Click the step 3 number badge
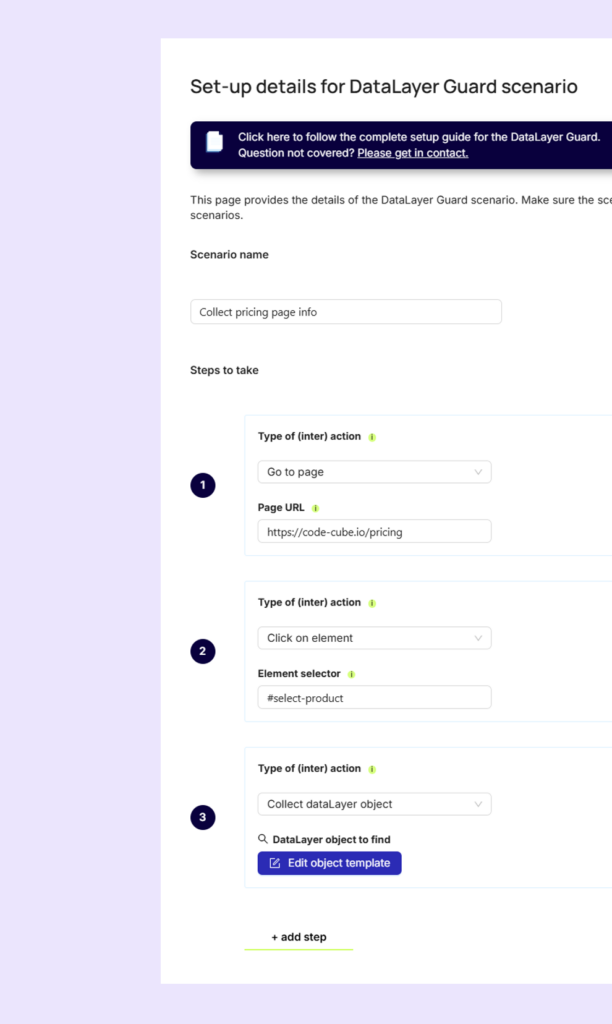 point(203,818)
